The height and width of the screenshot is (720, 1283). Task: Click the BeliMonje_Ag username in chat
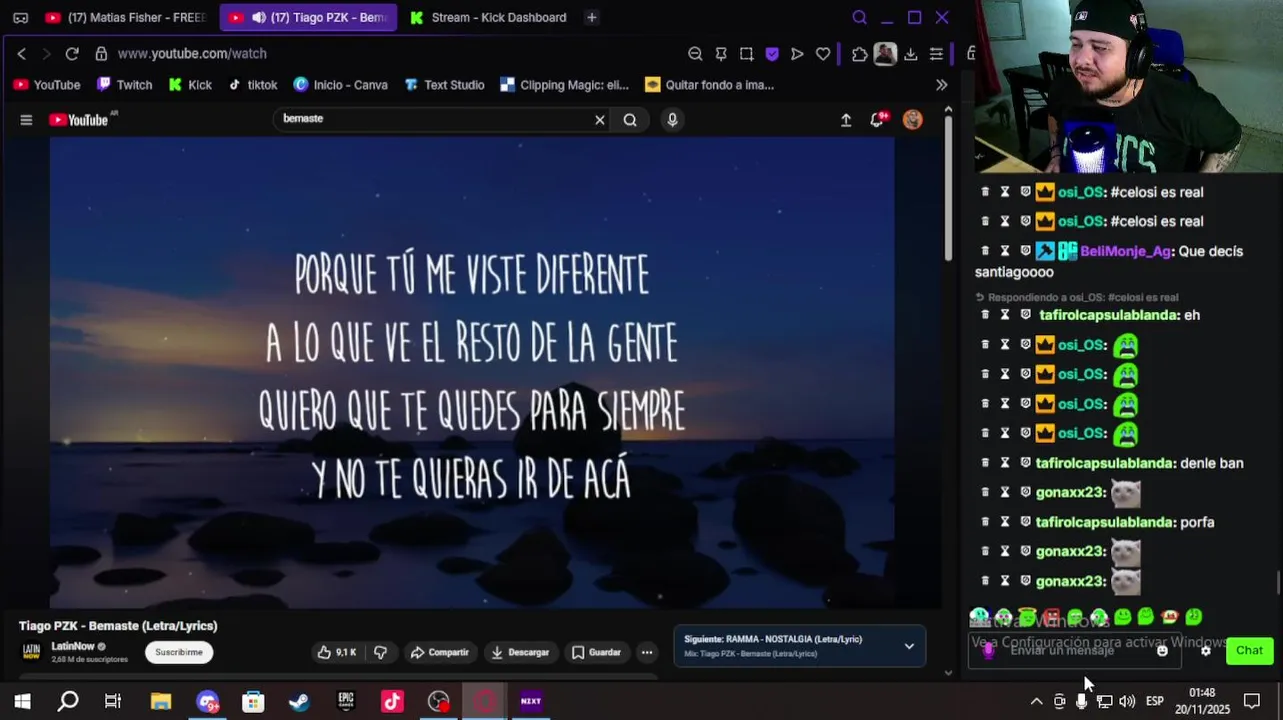click(x=1125, y=251)
